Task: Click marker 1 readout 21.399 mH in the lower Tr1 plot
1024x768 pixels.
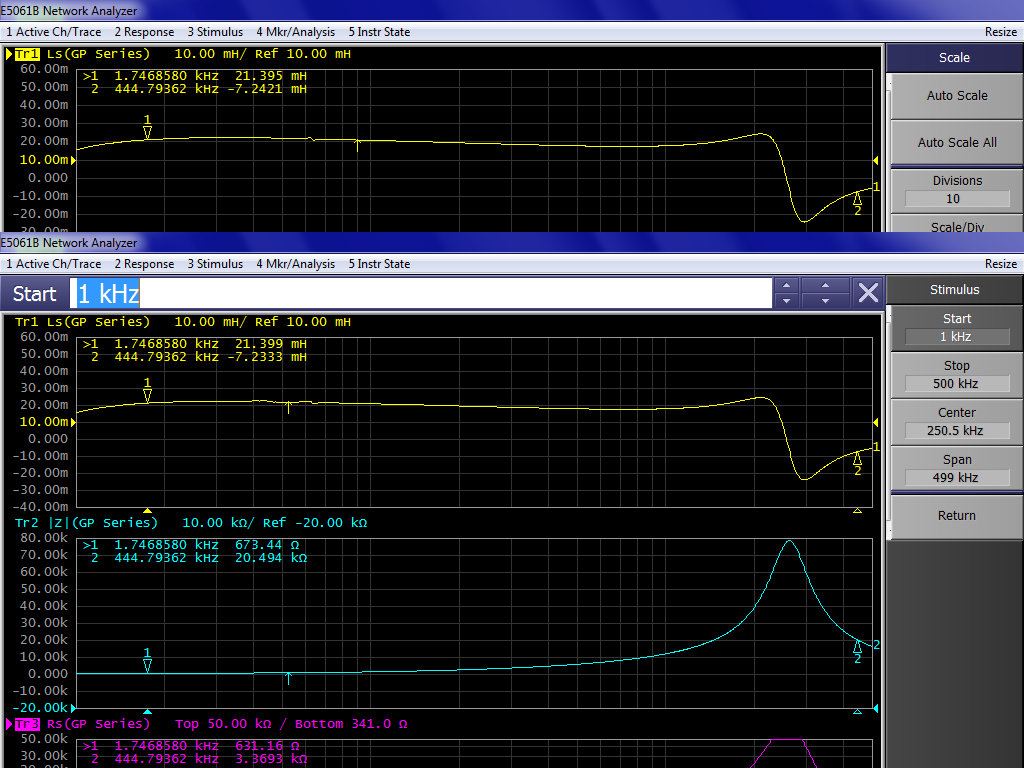Action: [x=270, y=344]
